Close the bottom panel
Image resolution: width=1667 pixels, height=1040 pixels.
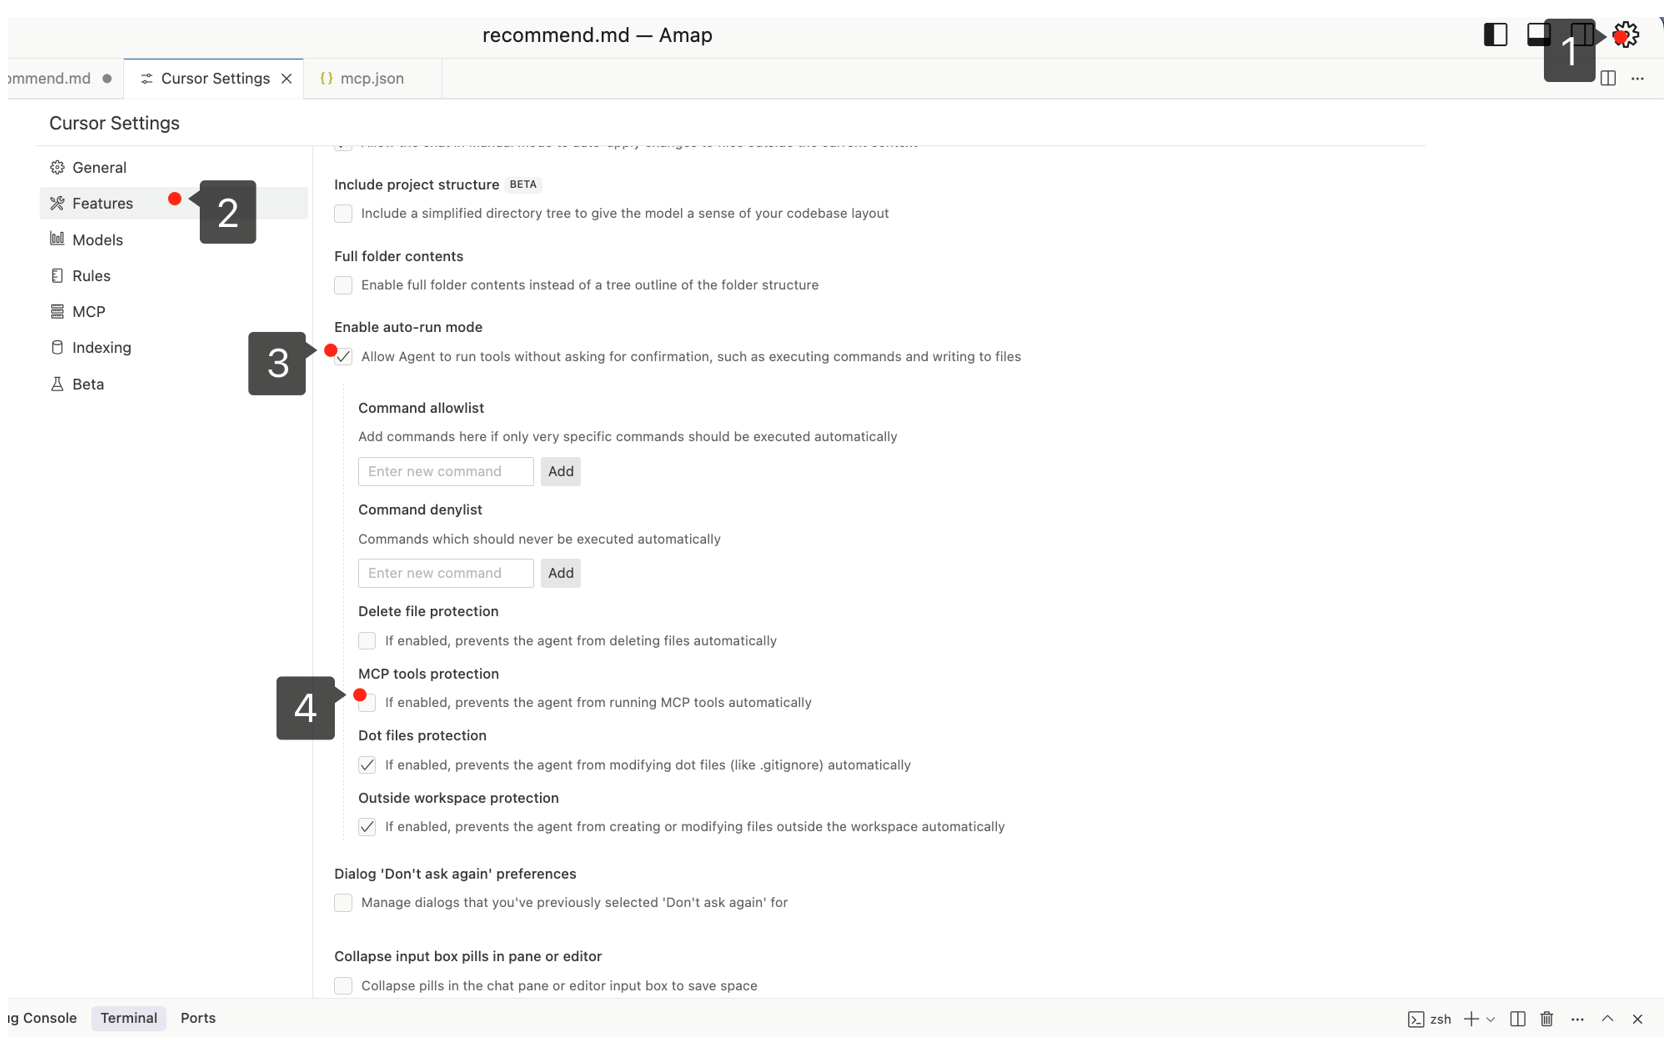1637,1019
